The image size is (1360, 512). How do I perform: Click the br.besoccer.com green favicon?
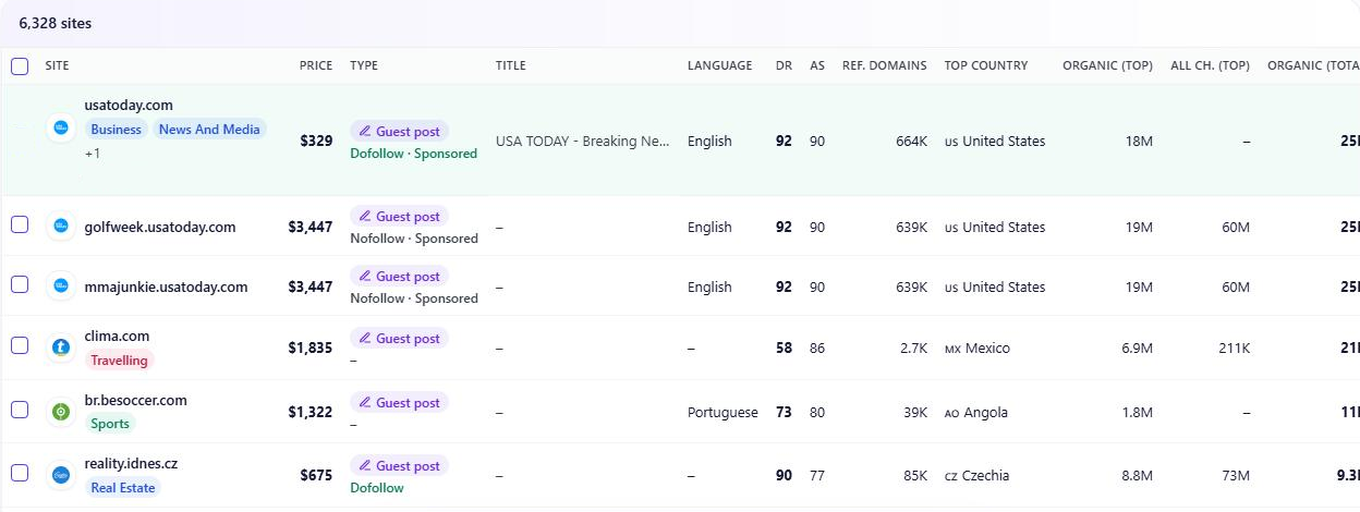click(x=61, y=411)
